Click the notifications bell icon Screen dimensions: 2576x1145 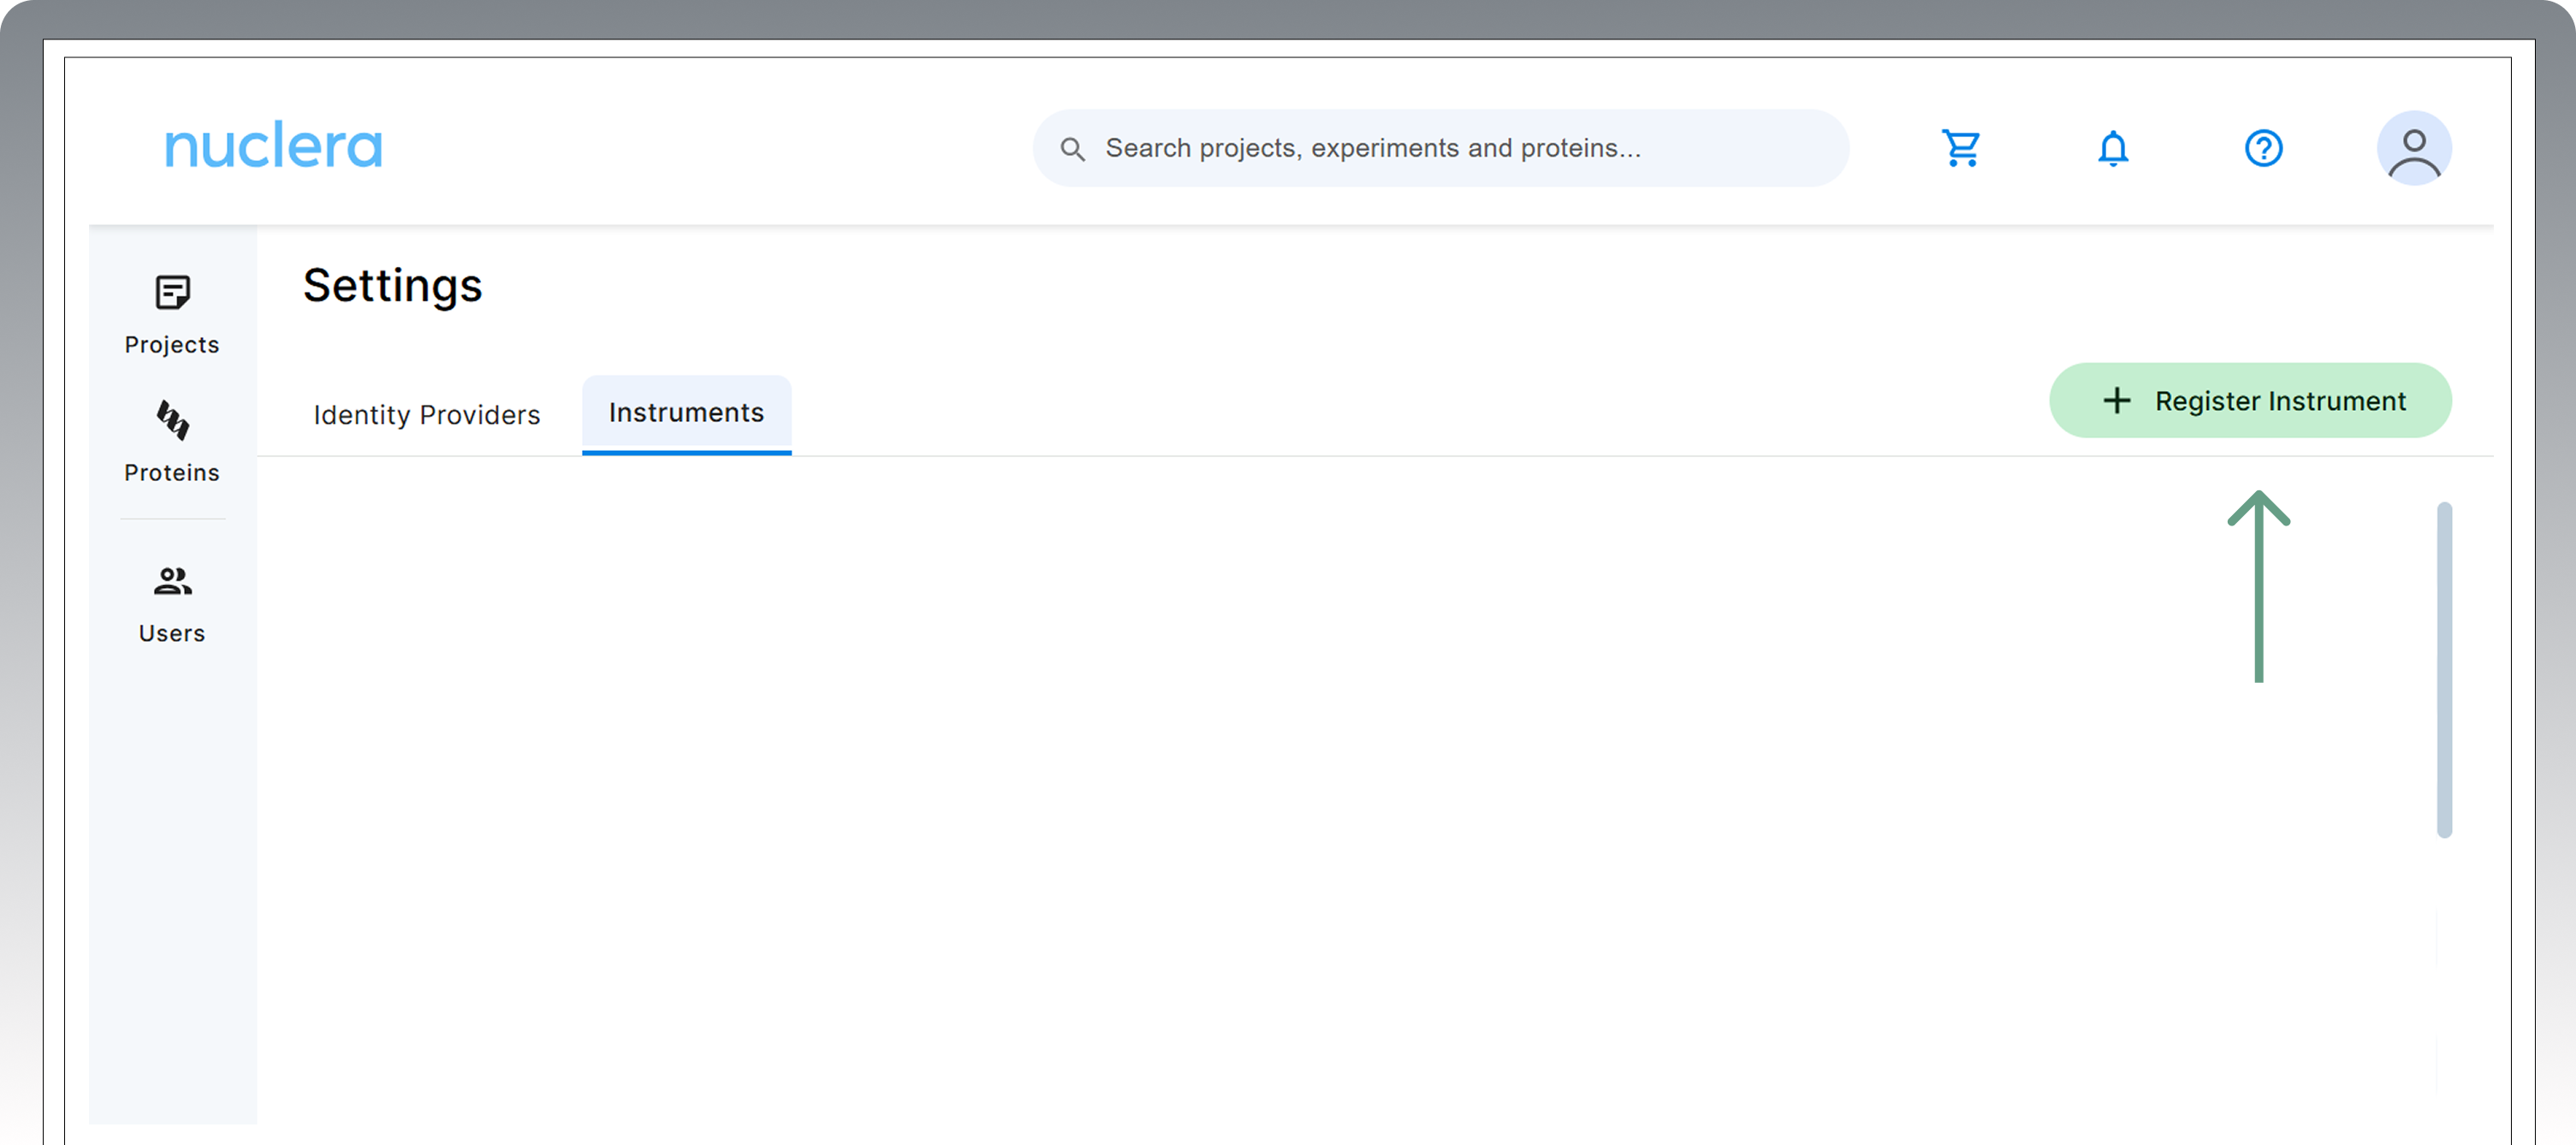(2112, 148)
